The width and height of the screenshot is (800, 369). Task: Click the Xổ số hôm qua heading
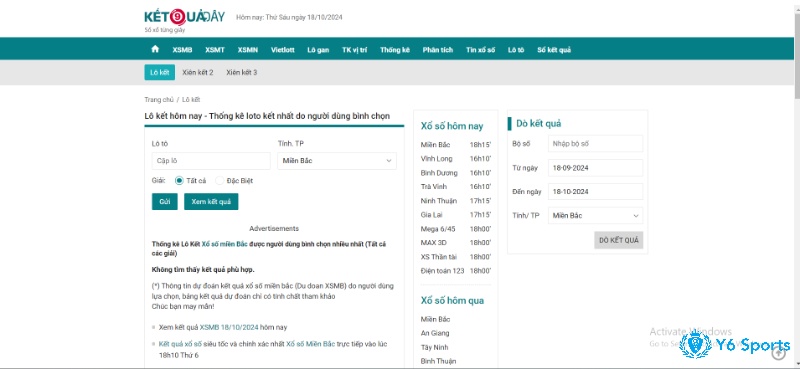tap(453, 301)
